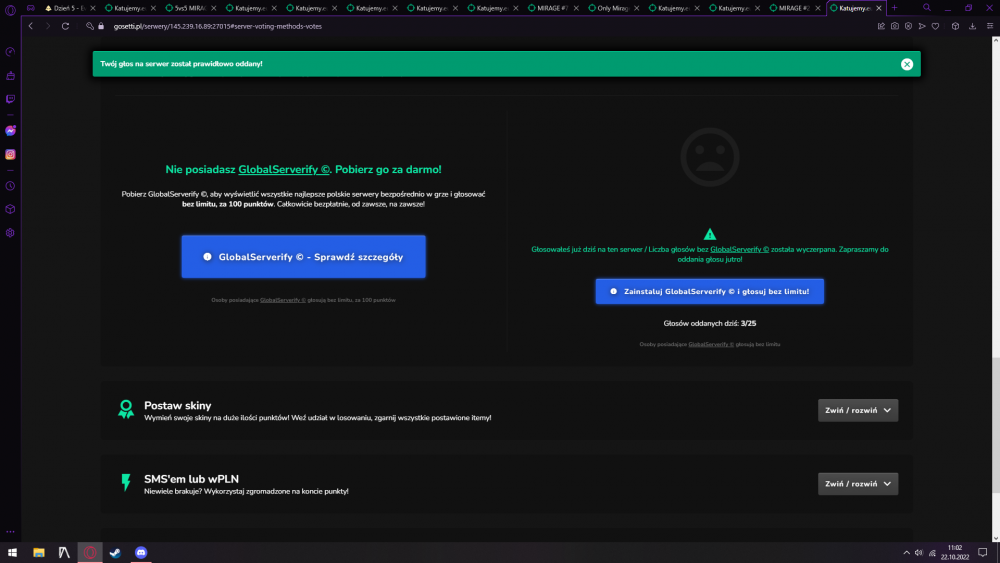Screen dimensions: 1000x563
Task: Dismiss the green vote success banner
Action: coord(907,64)
